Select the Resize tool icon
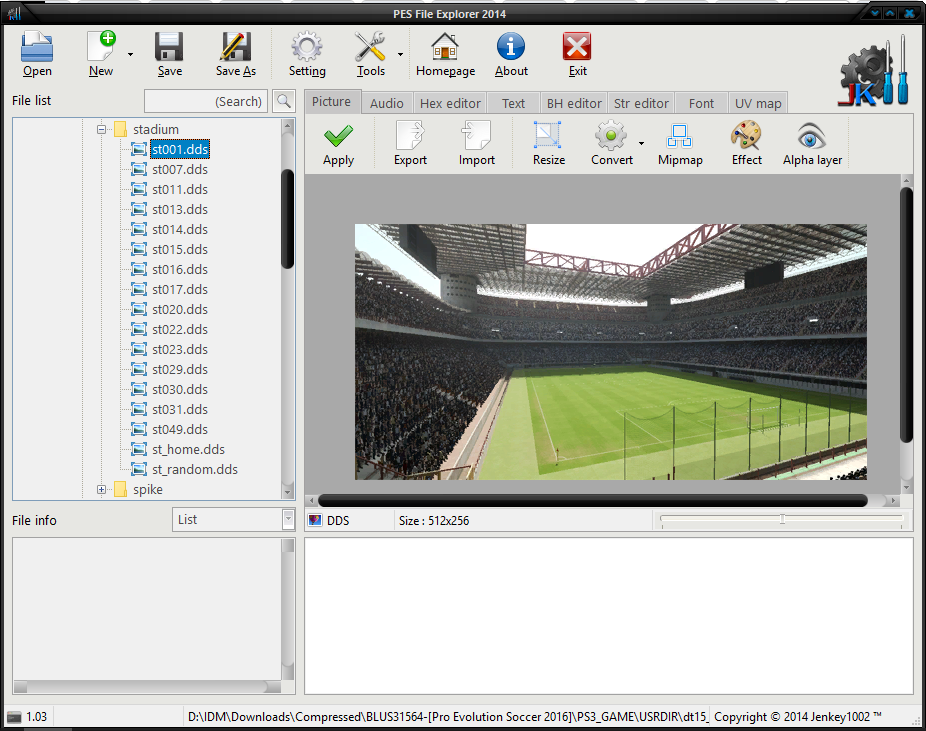Image resolution: width=926 pixels, height=731 pixels. tap(548, 136)
